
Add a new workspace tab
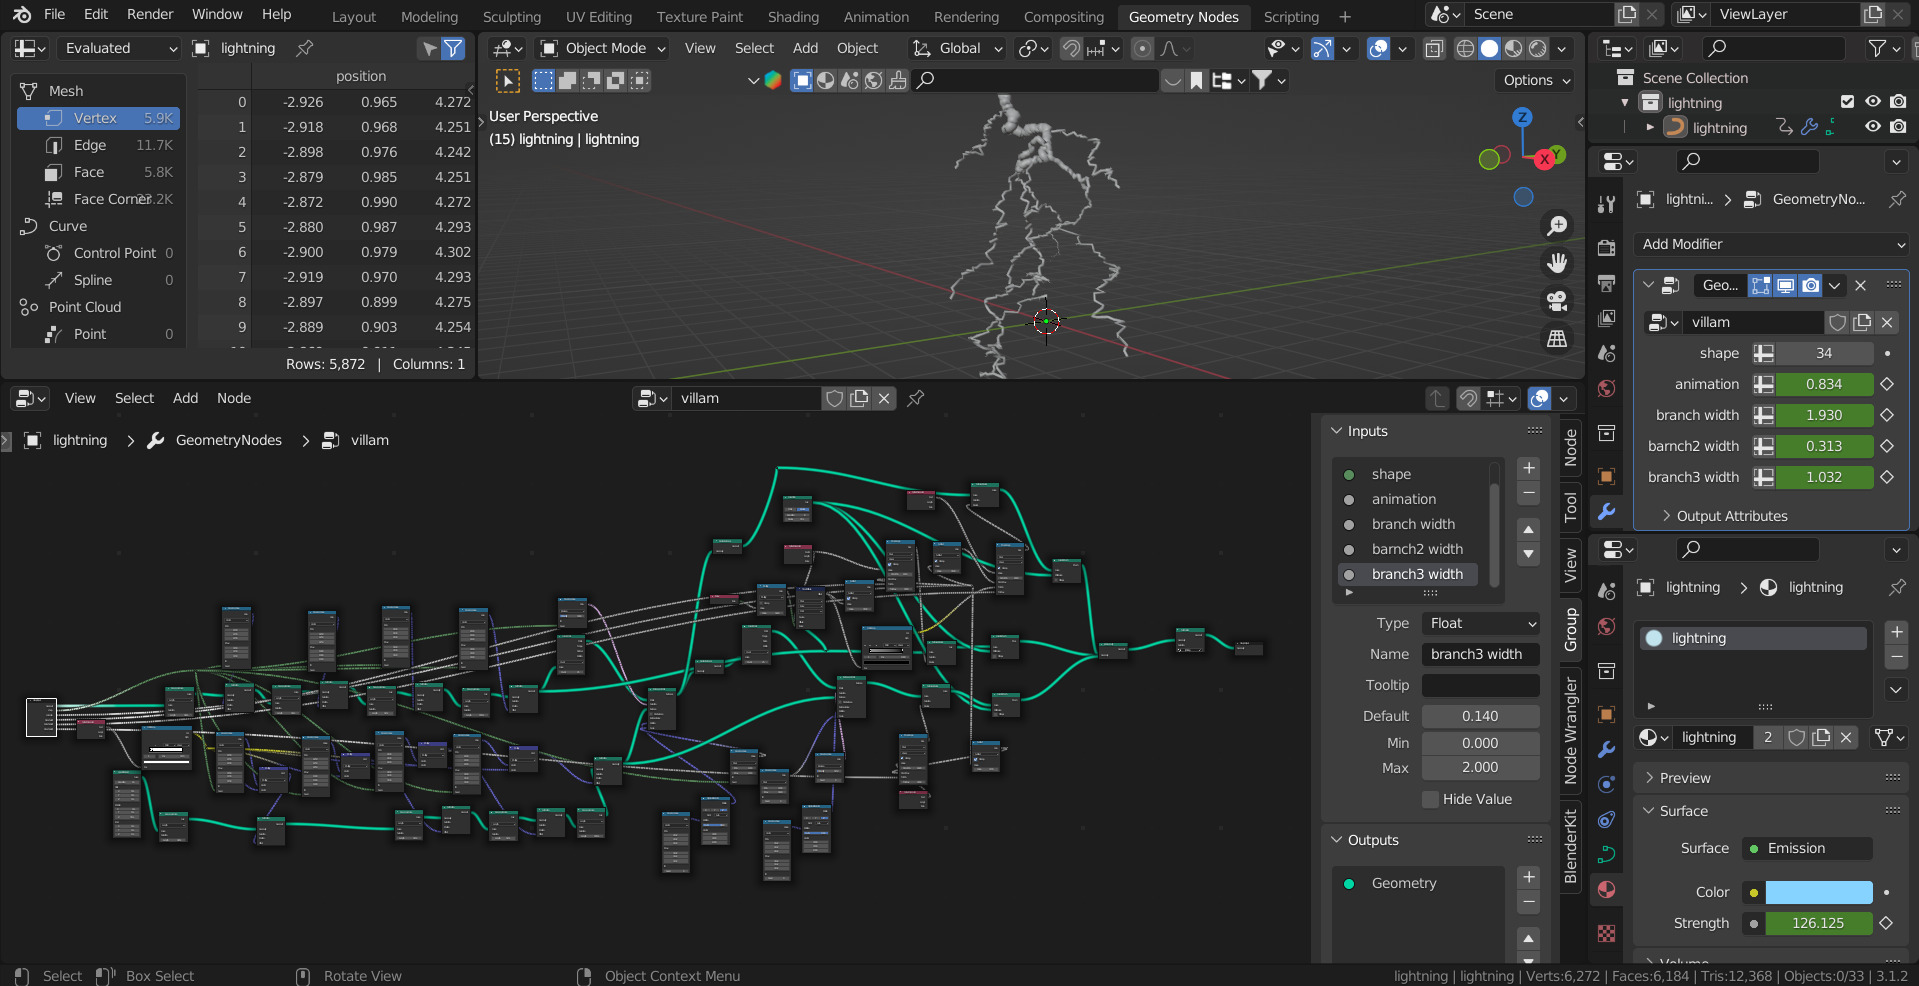pyautogui.click(x=1344, y=17)
